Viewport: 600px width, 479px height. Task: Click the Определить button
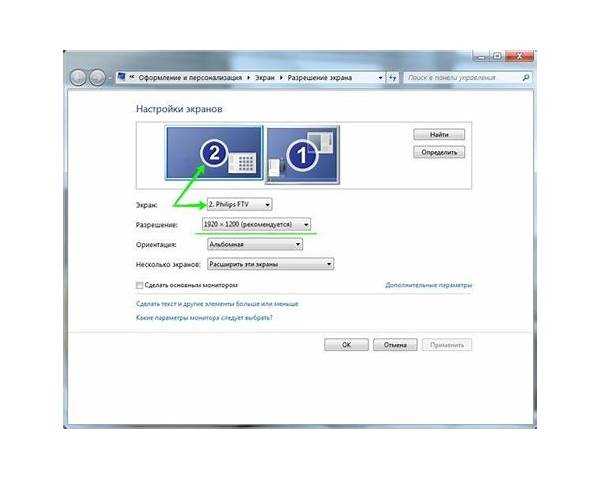439,152
